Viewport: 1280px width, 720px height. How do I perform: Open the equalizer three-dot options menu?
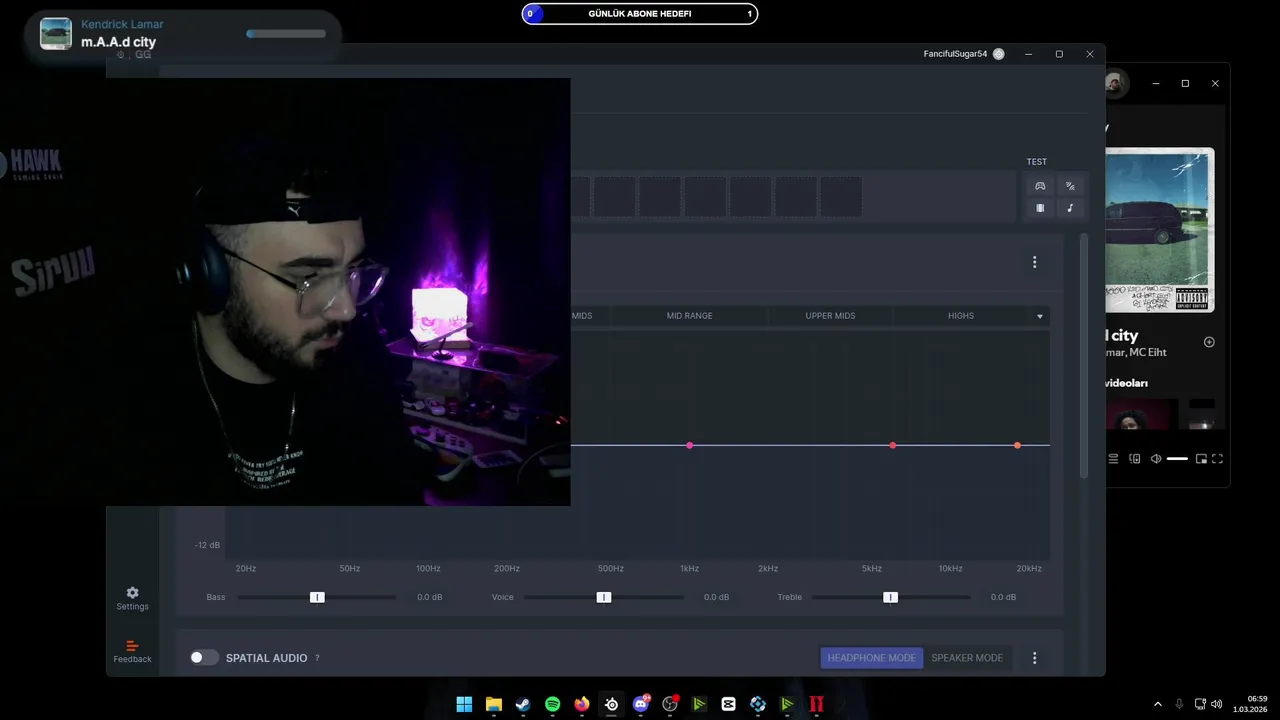1034,262
